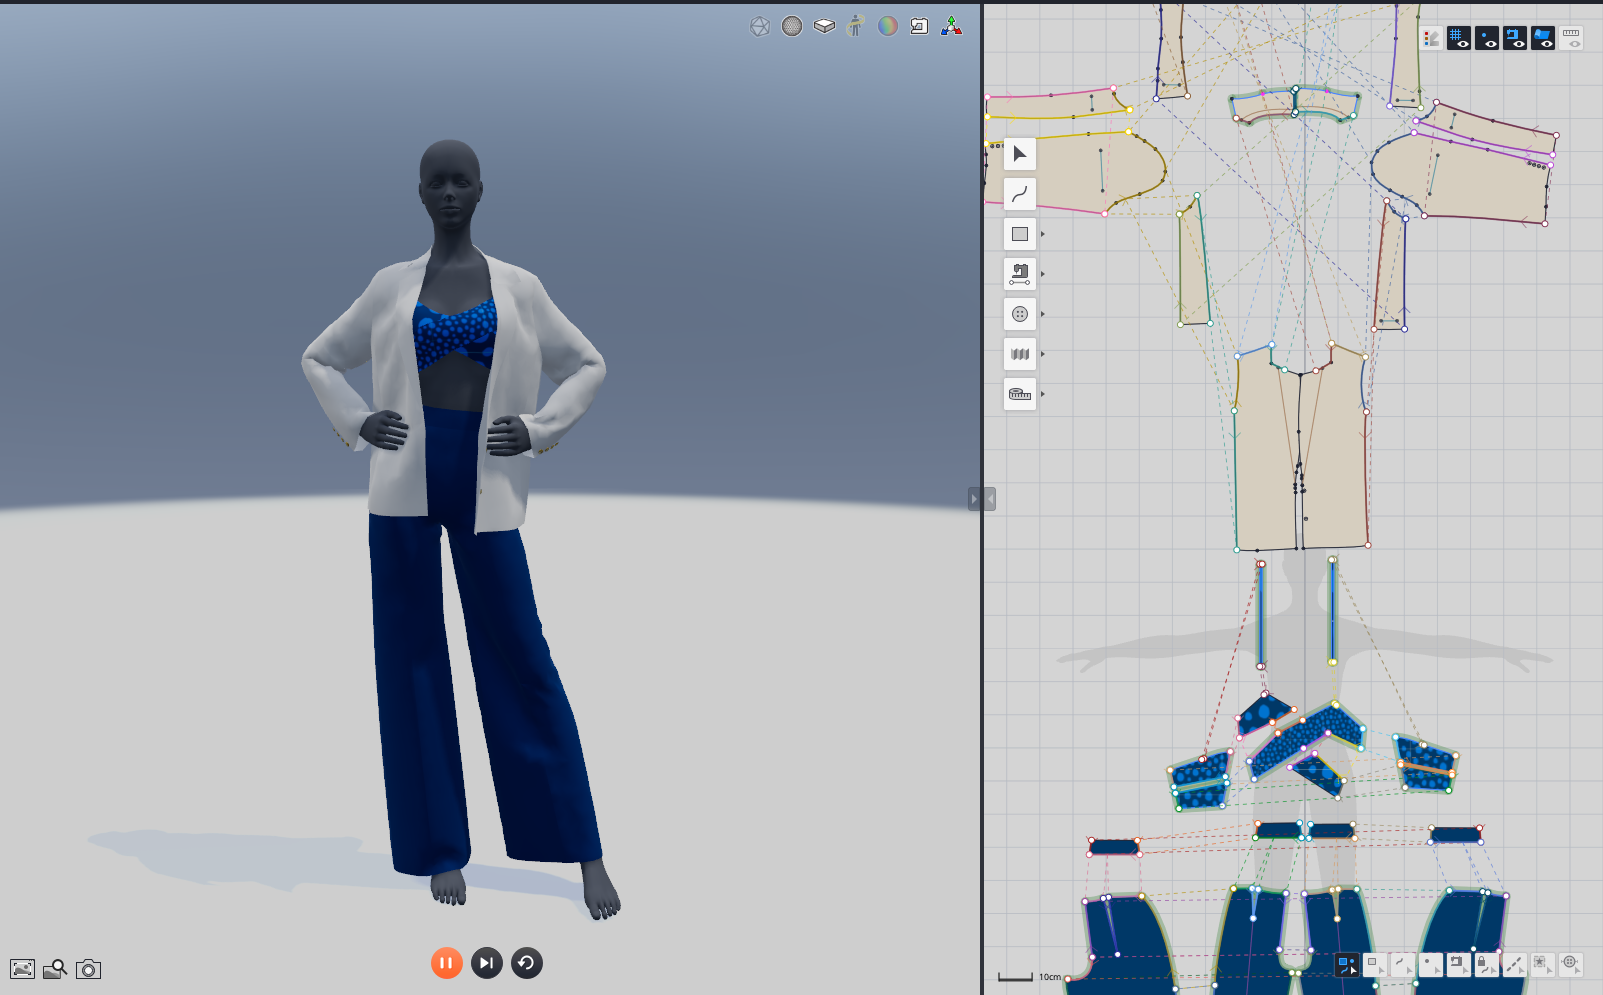
Task: Open the rainbow color sphere render mode
Action: coord(888,27)
